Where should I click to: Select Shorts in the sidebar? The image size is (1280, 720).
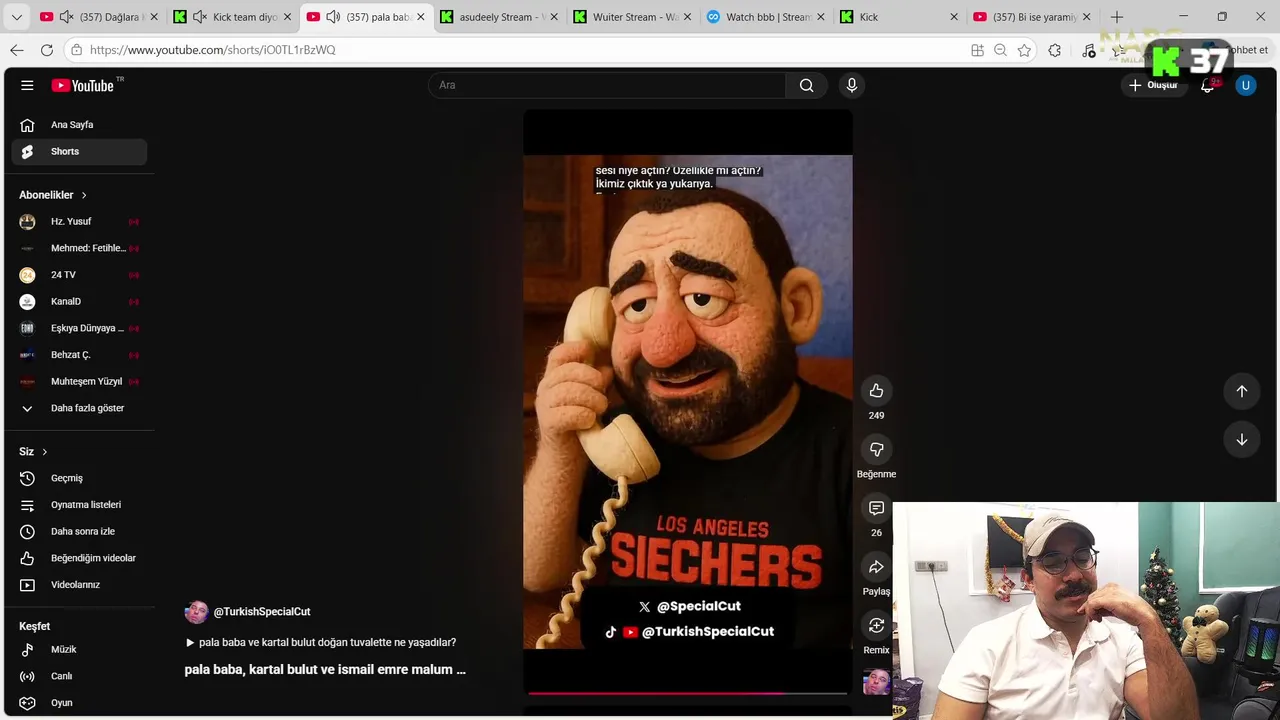click(80, 152)
